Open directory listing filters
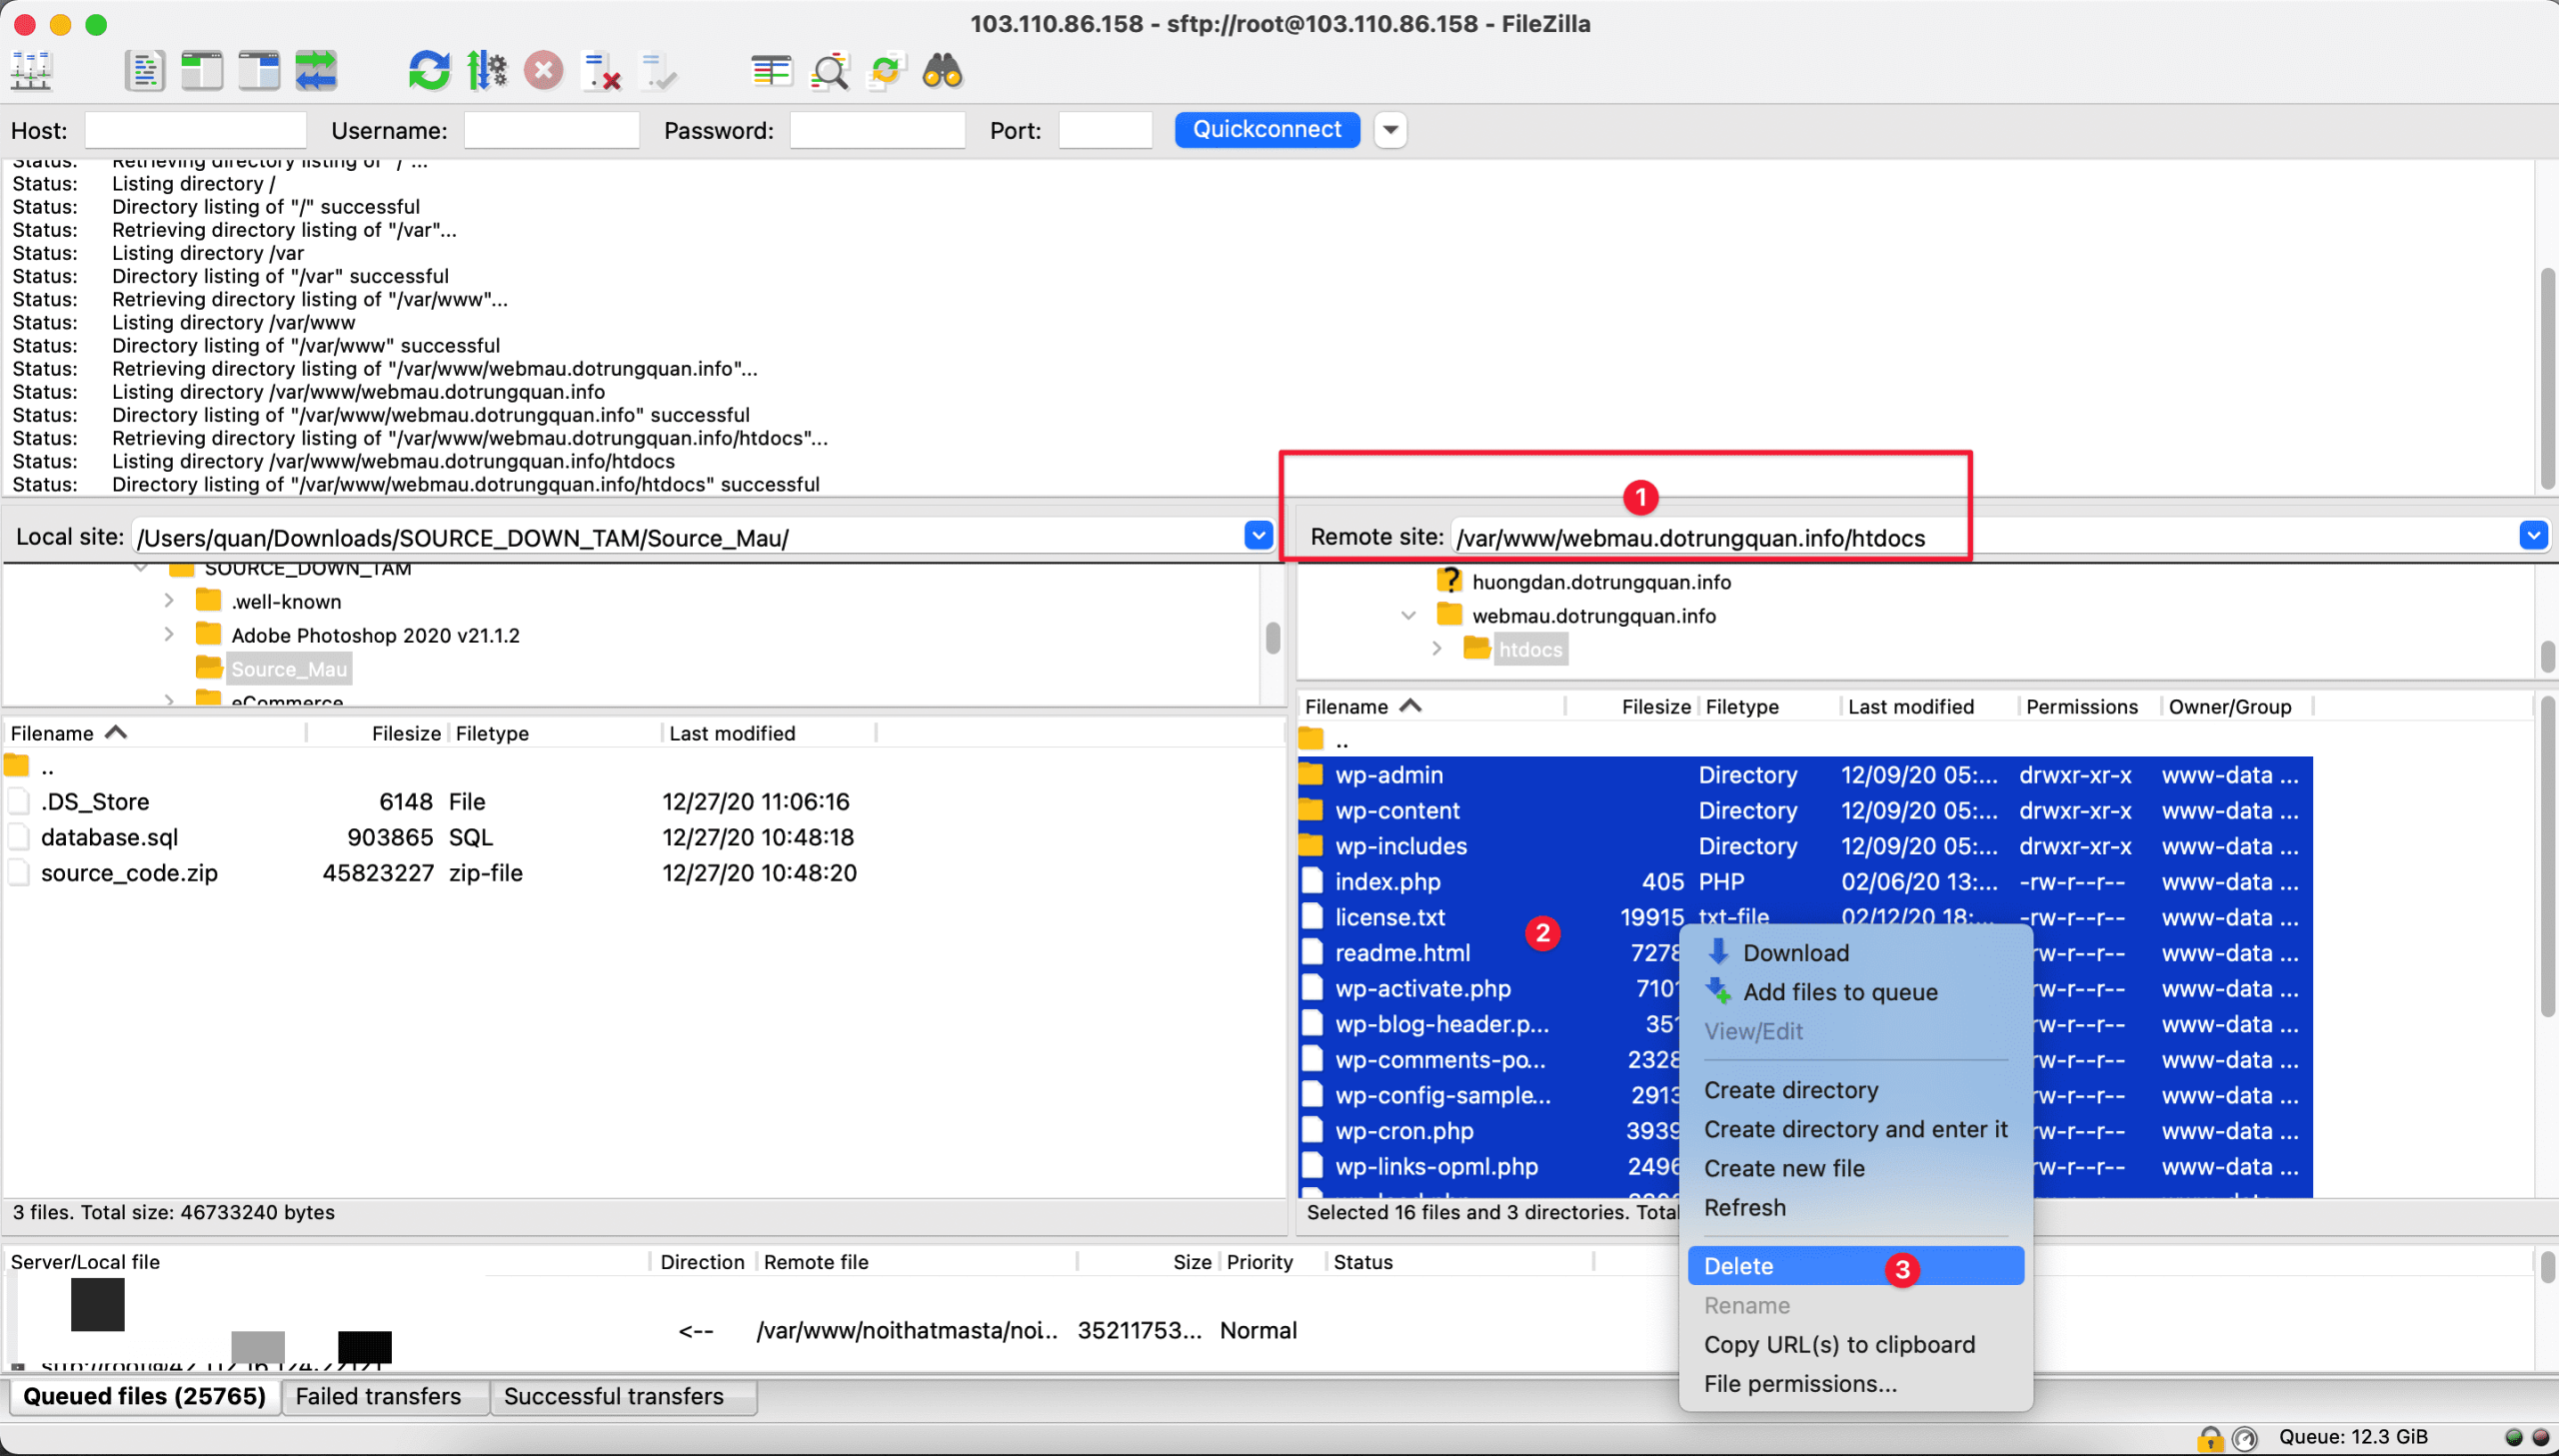This screenshot has width=2559, height=1456. 772,70
